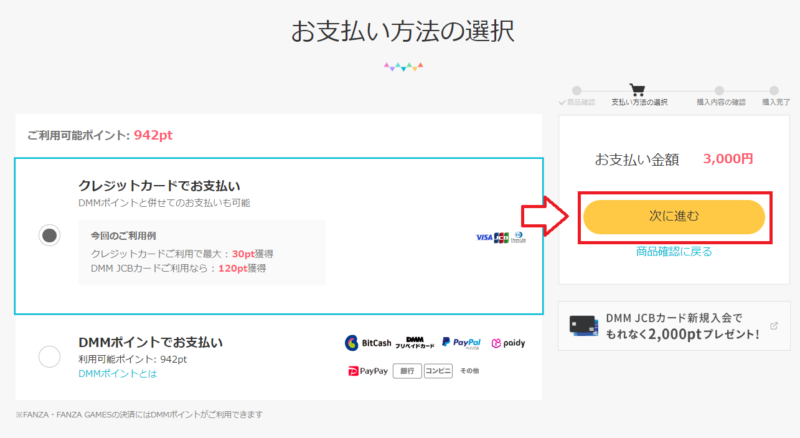Click the 30pt獲得 text

[x=253, y=254]
